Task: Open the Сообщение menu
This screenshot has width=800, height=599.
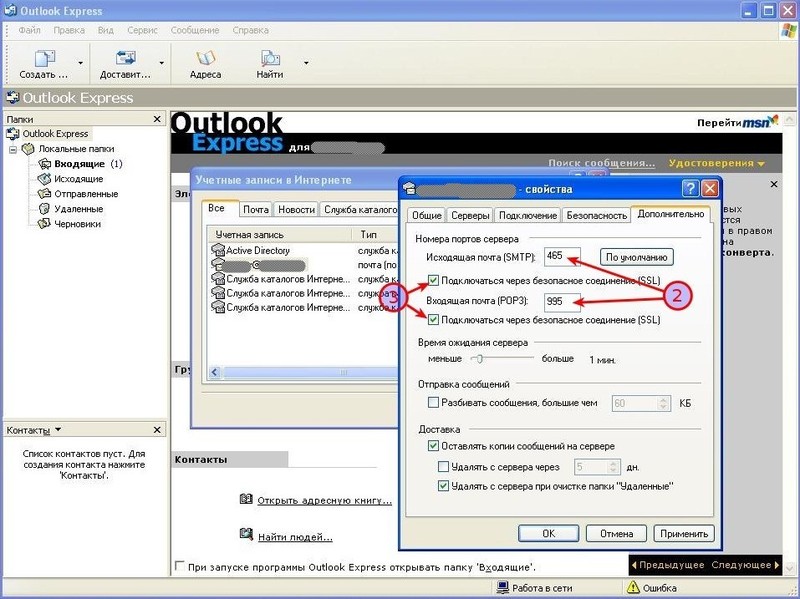Action: tap(195, 30)
